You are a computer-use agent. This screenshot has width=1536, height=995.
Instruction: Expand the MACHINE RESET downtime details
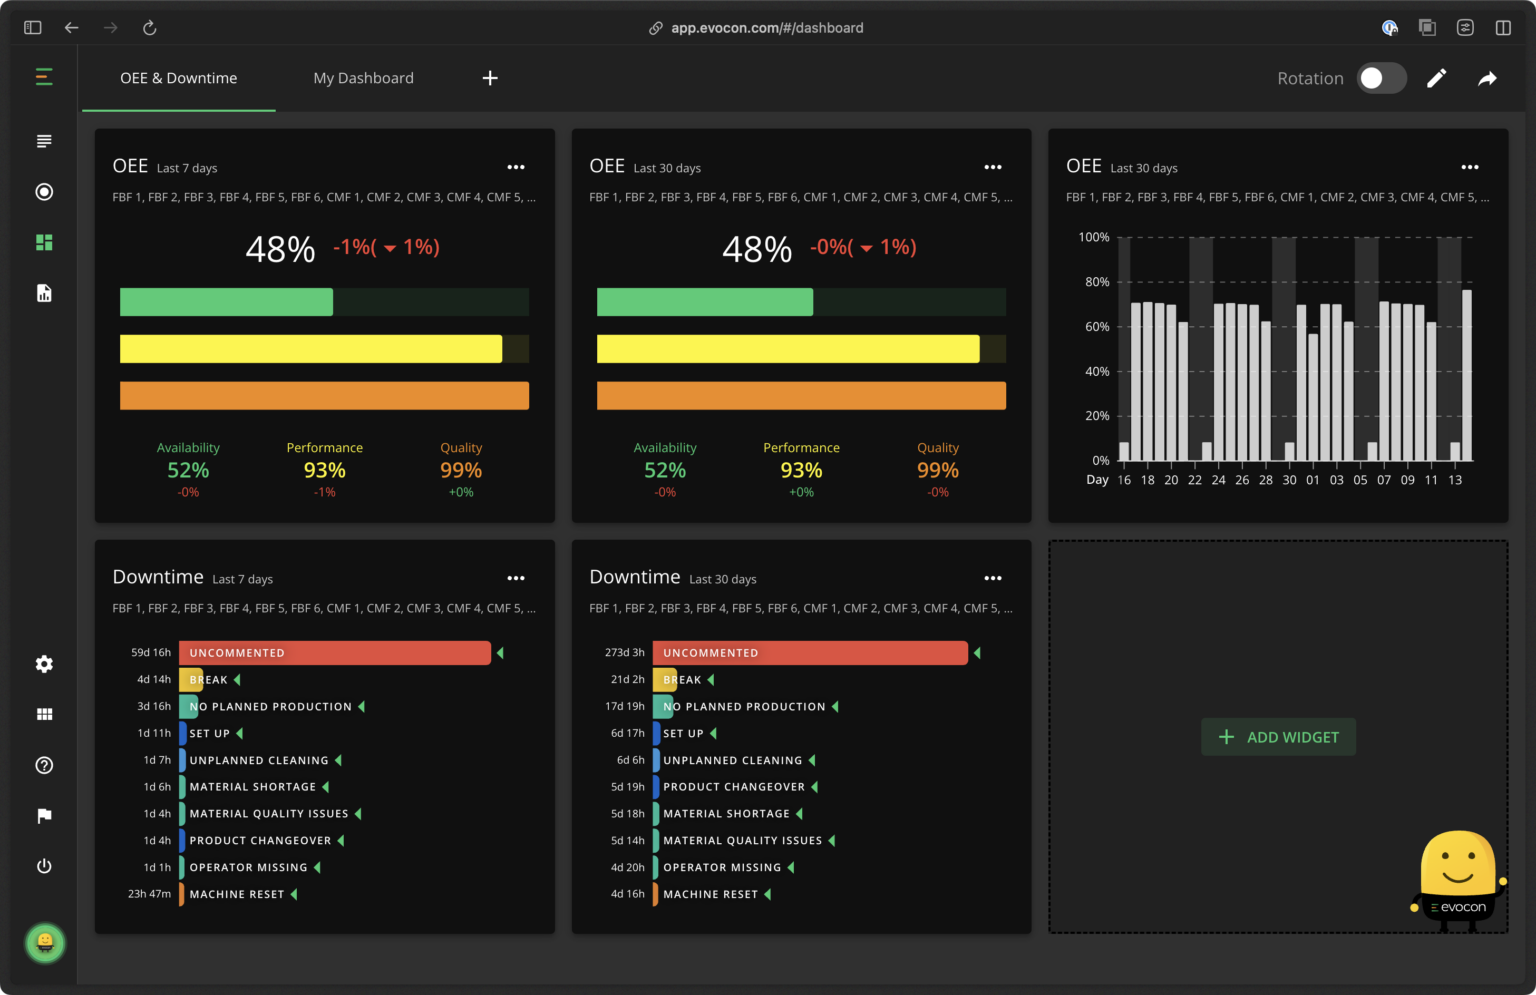tap(295, 893)
